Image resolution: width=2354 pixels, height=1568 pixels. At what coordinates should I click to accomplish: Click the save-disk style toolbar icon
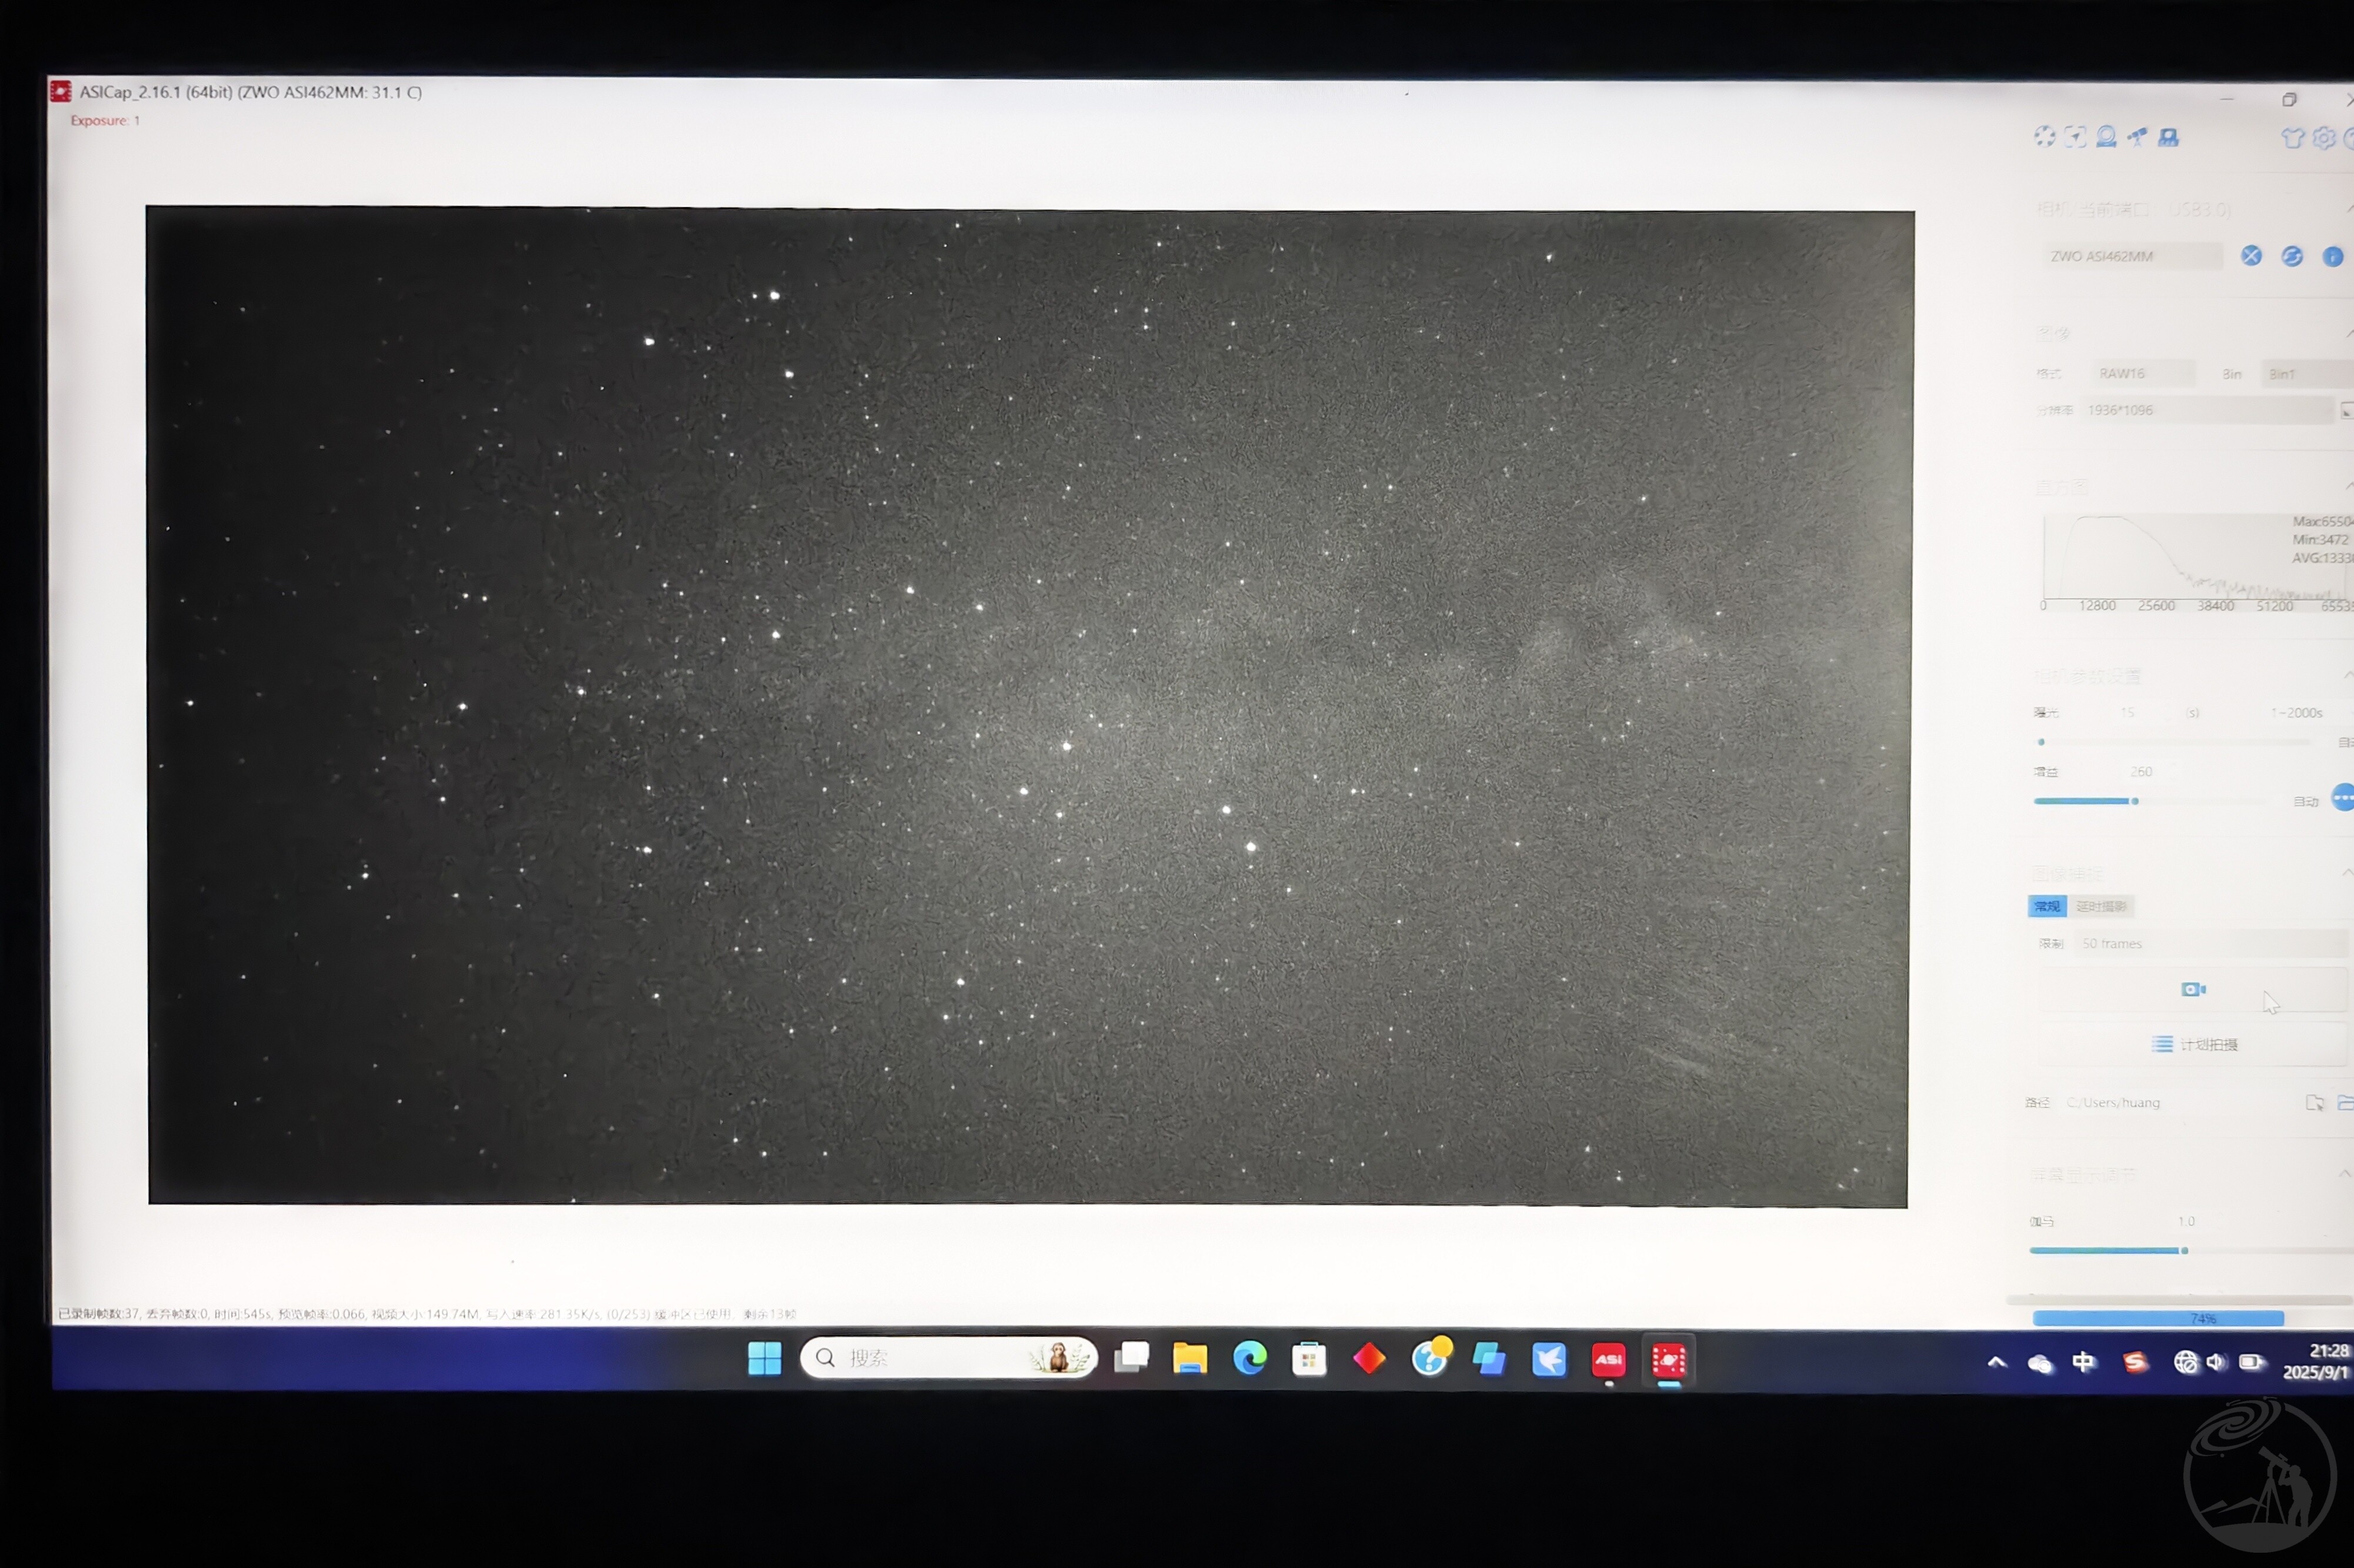(2168, 137)
